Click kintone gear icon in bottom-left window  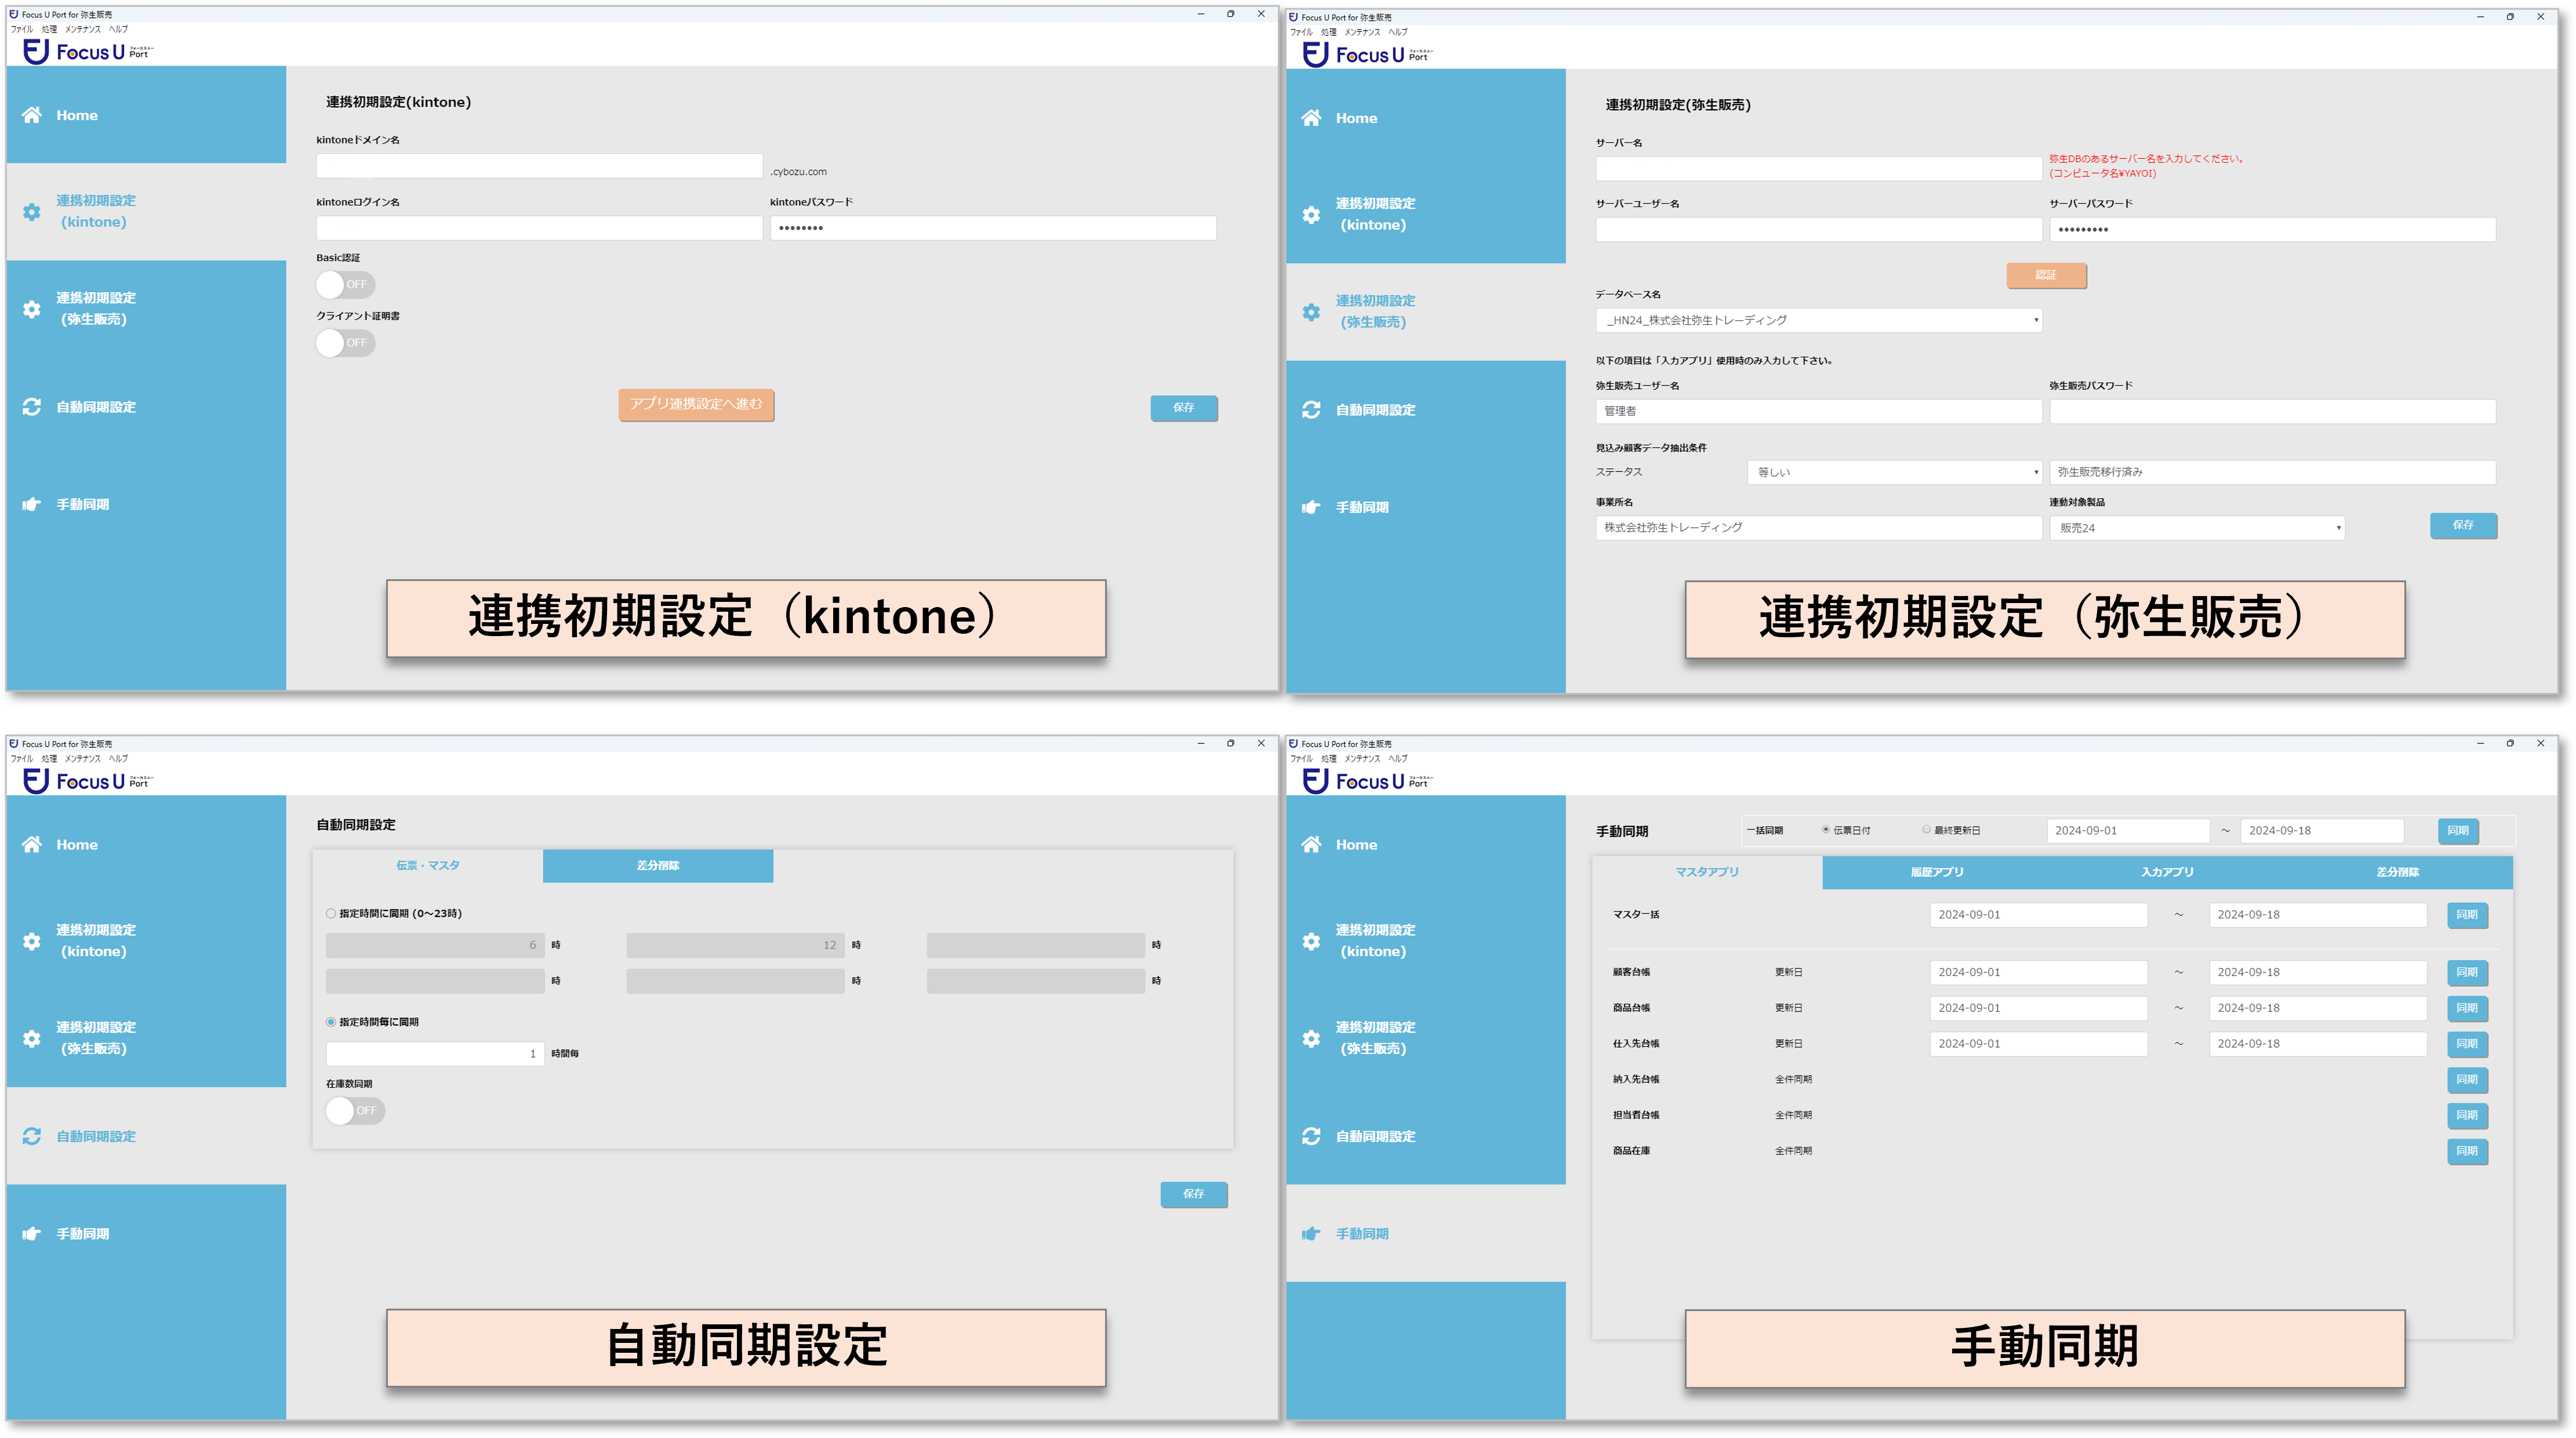pos(32,941)
